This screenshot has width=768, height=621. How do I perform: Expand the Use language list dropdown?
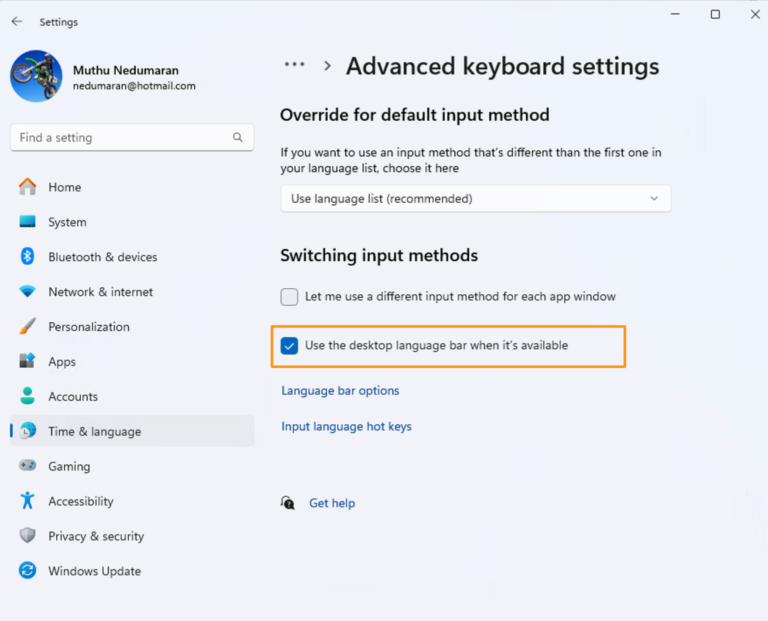[475, 199]
